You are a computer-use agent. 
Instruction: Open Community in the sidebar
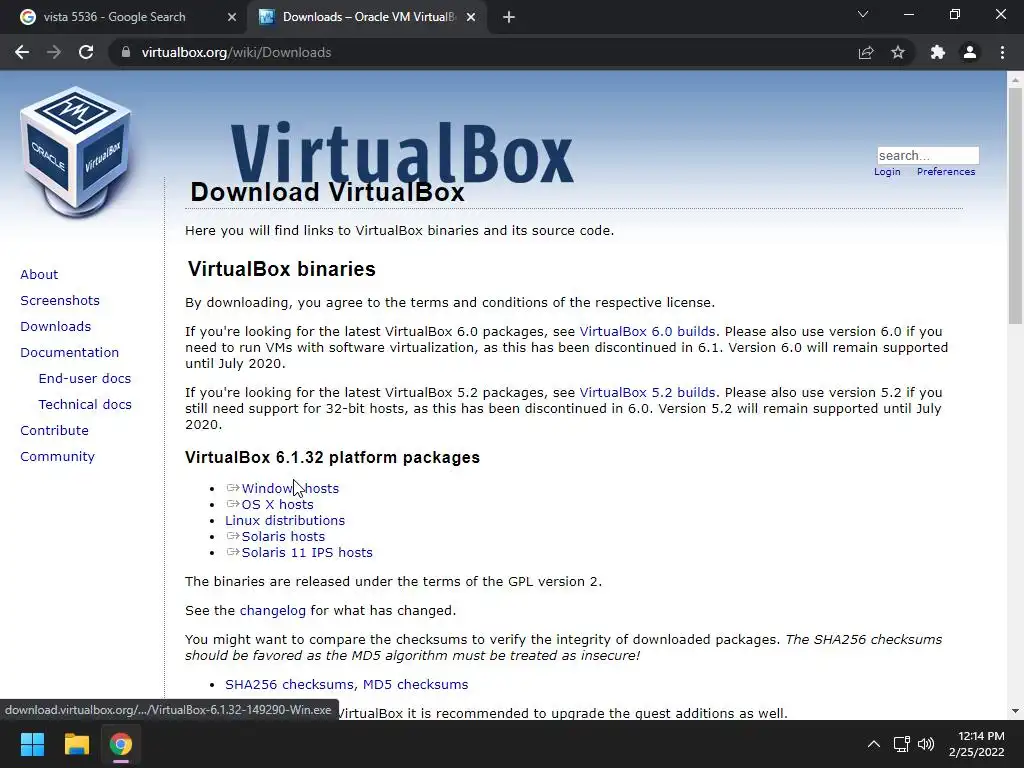point(57,457)
